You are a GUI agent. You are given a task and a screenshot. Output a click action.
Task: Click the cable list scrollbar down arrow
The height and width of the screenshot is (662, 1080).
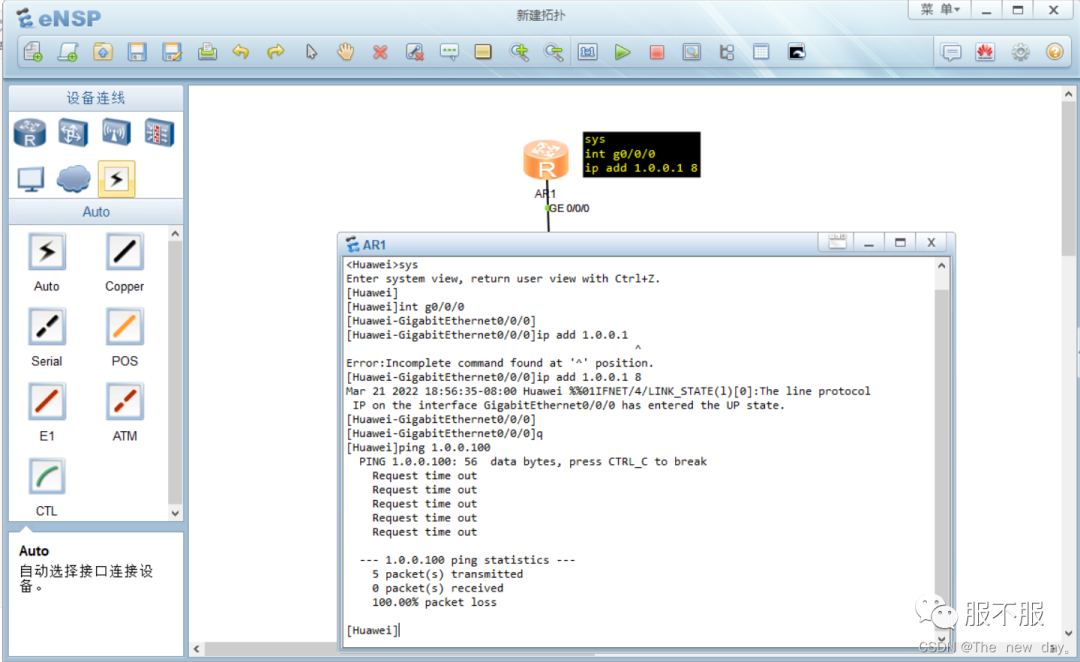[175, 513]
